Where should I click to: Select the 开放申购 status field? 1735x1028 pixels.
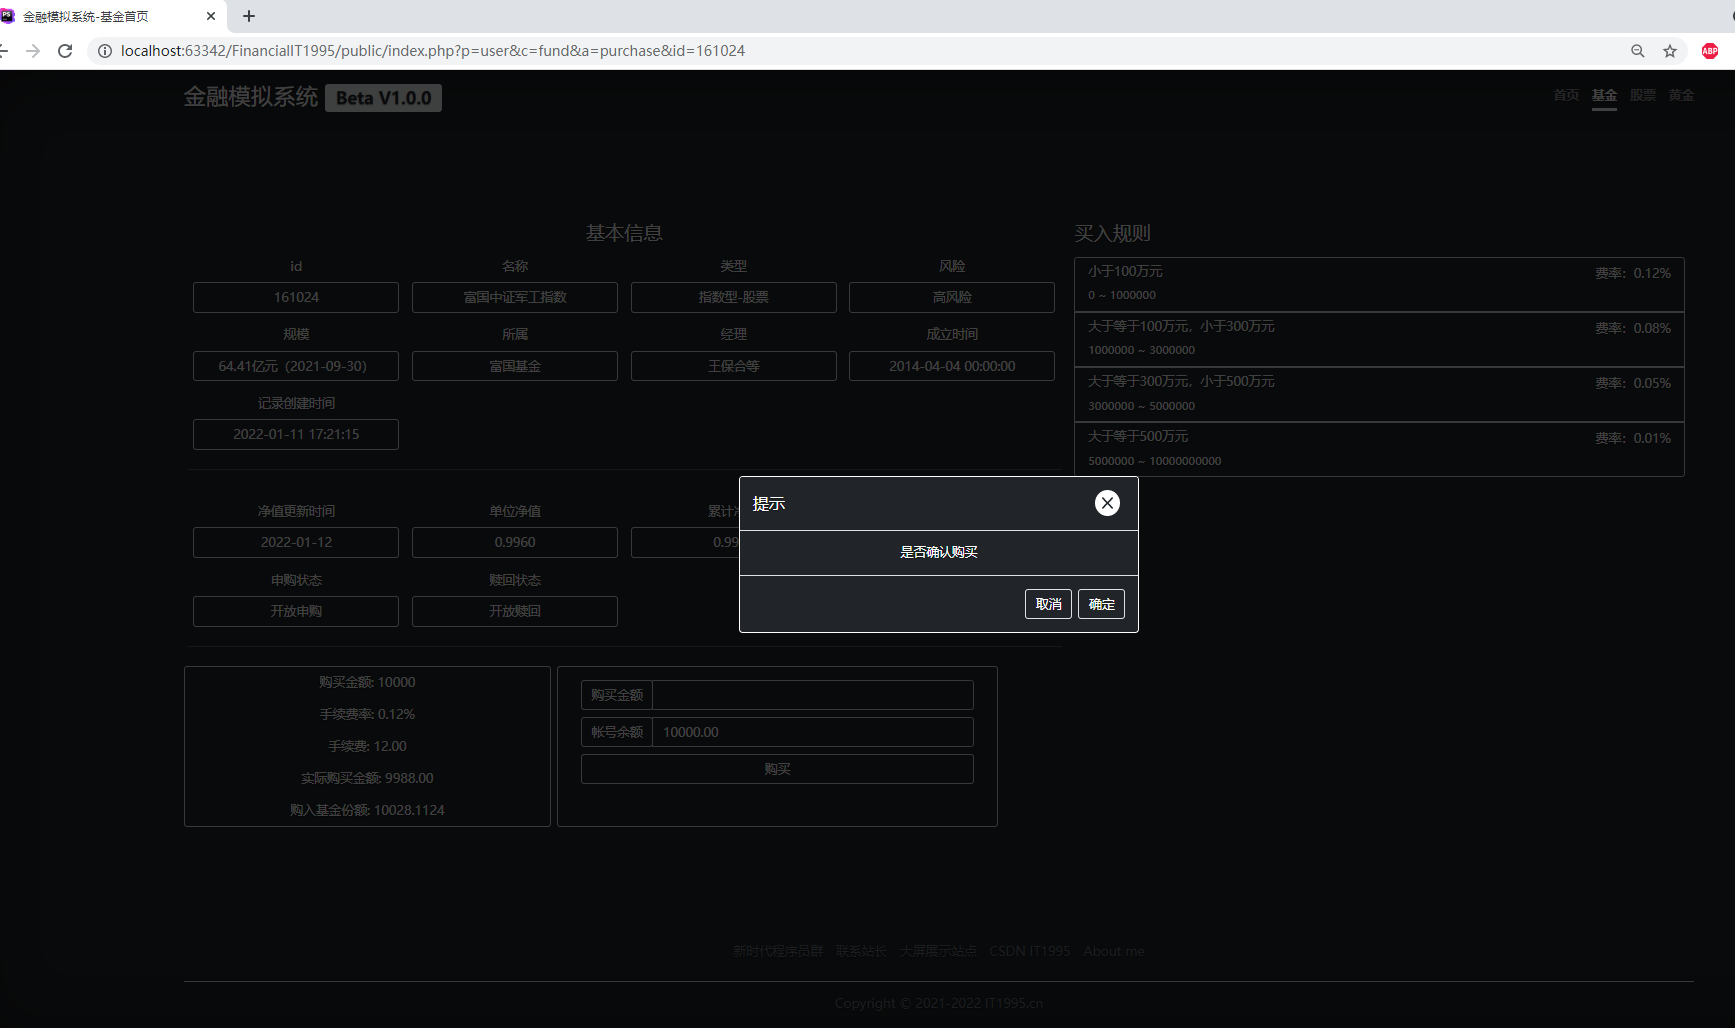click(295, 611)
